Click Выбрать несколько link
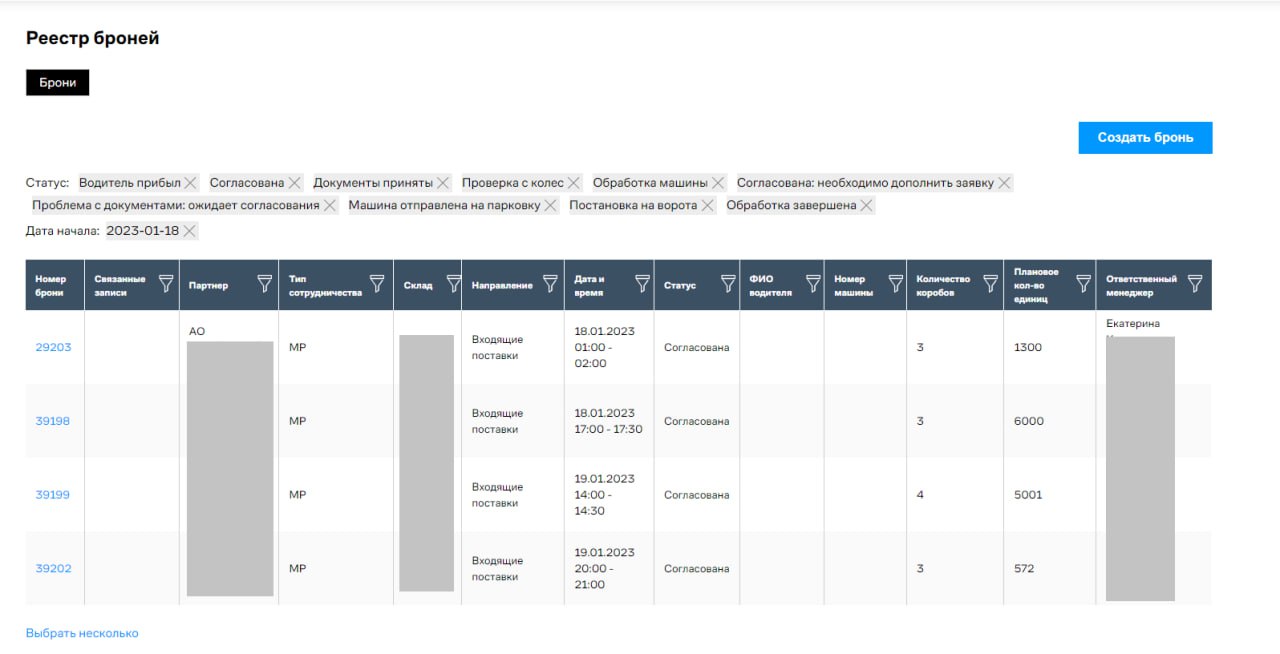Screen dimensions: 1280x654 82,633
